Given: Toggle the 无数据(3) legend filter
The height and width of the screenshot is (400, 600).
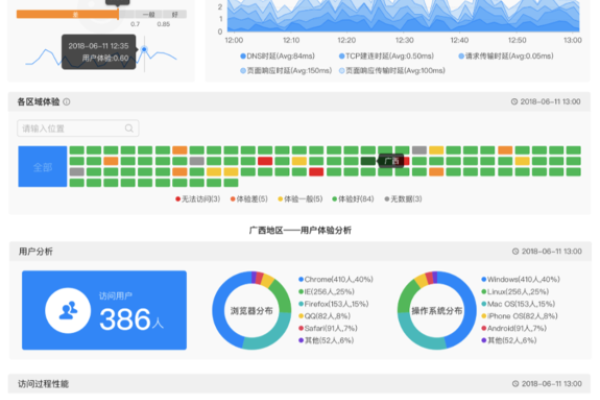Looking at the screenshot, I should click(x=403, y=199).
